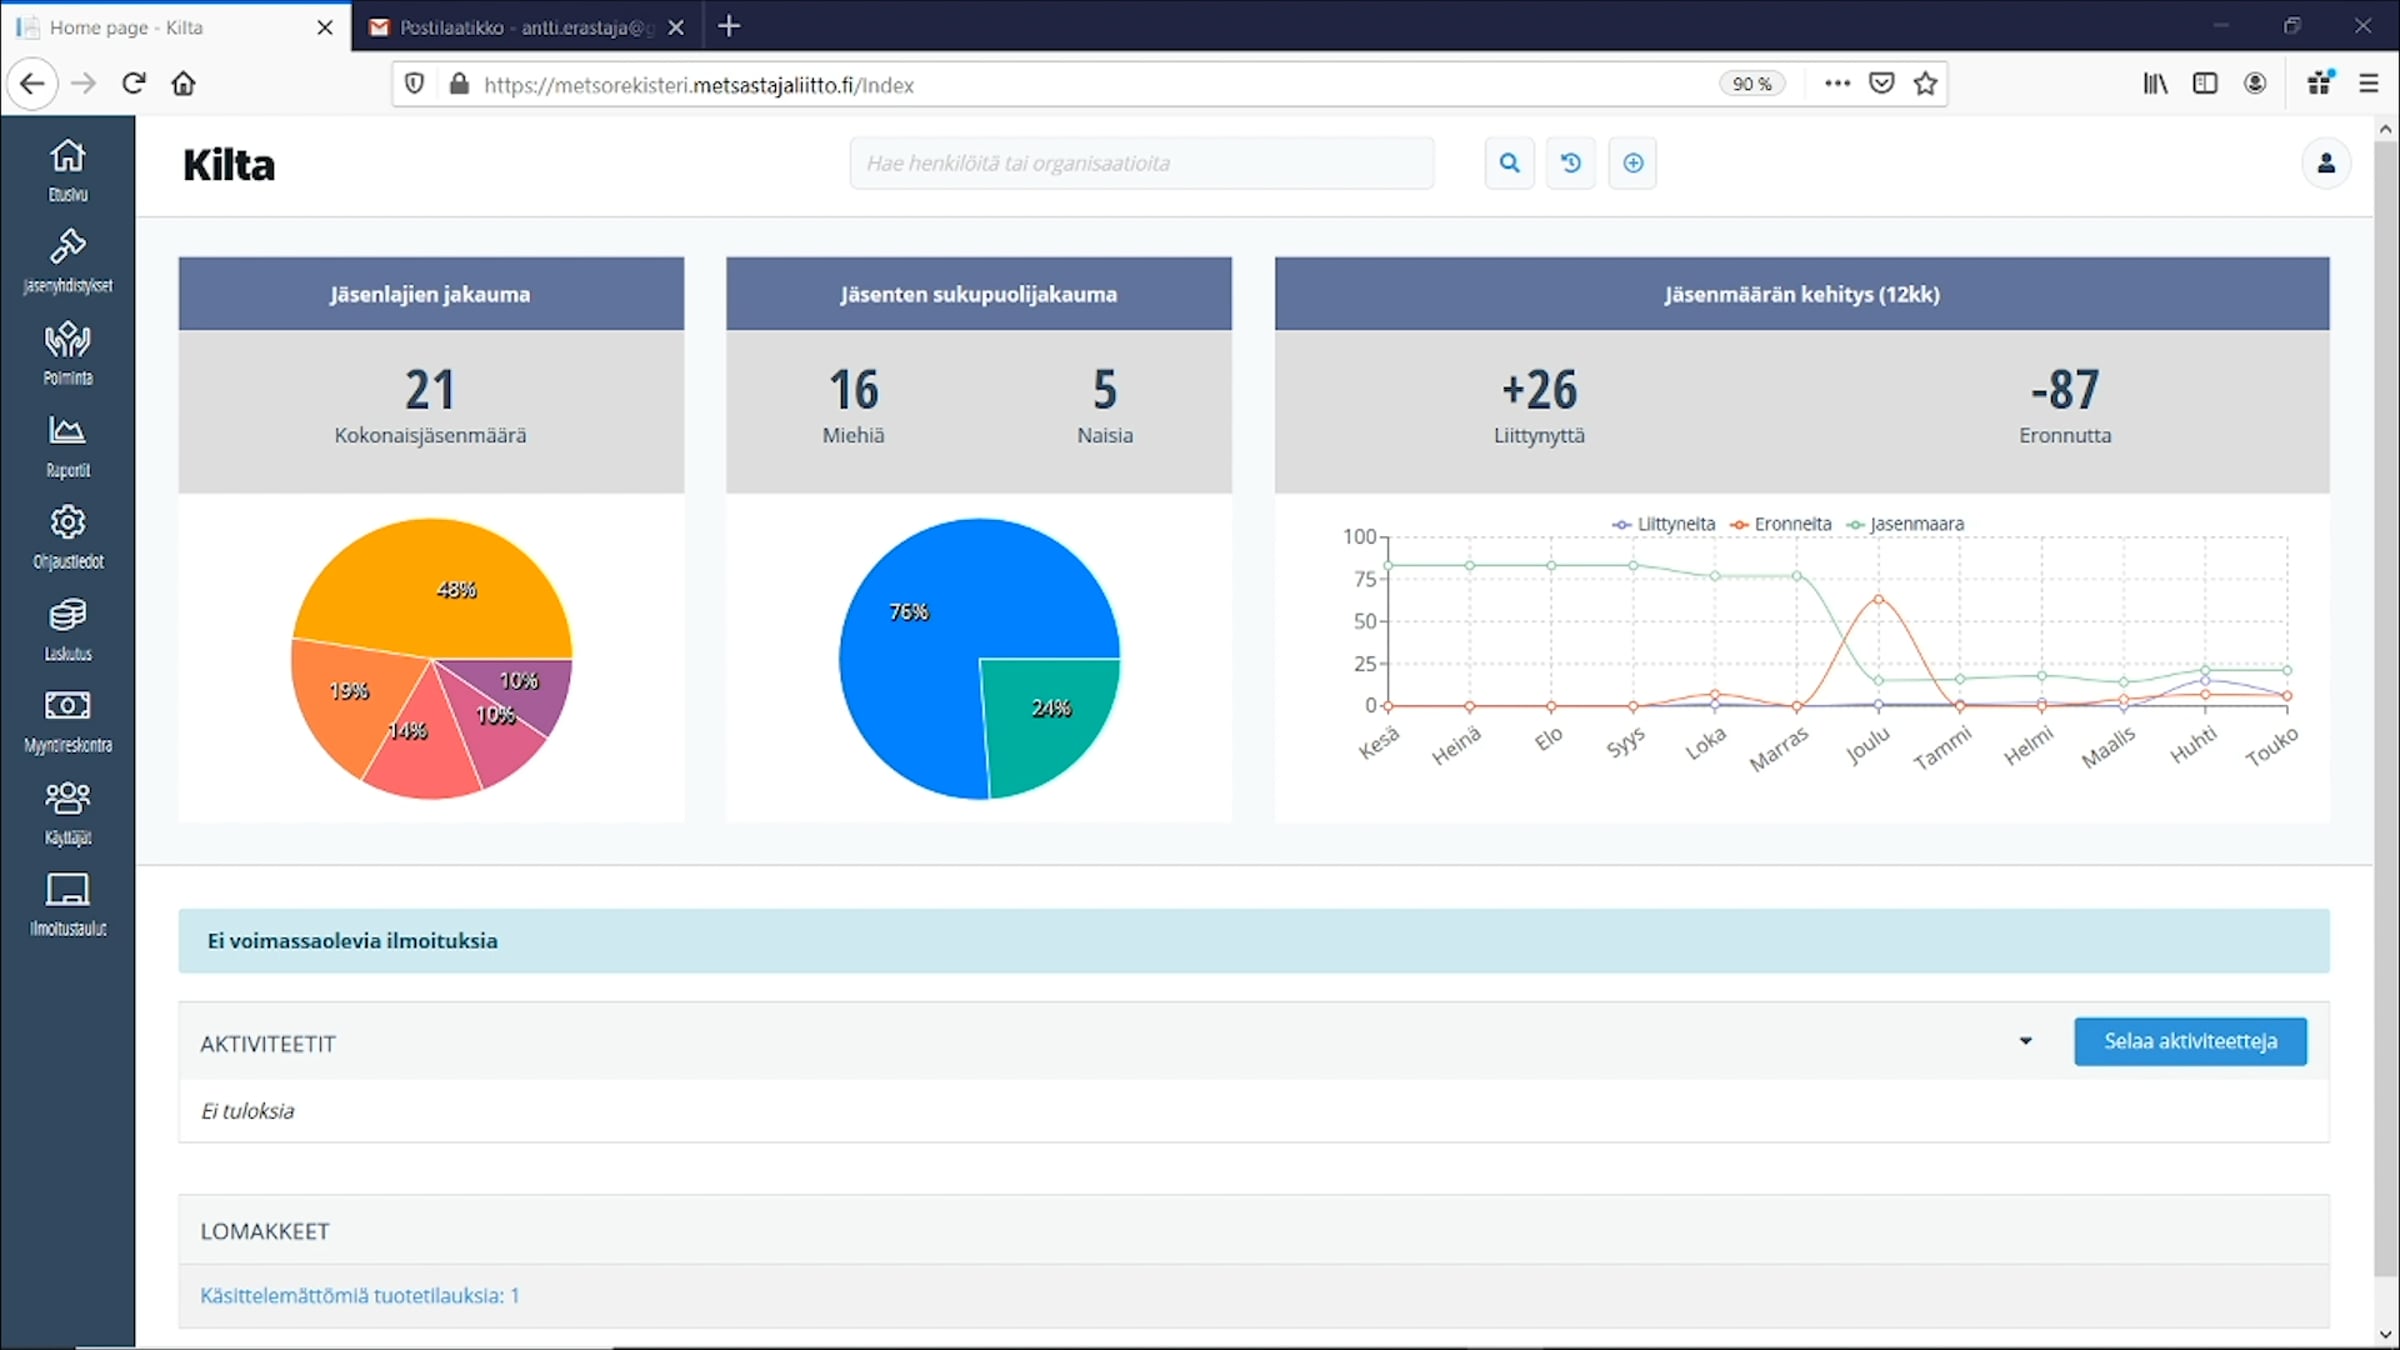This screenshot has height=1350, width=2400.
Task: Open Käyttäjät users icon
Action: (68, 814)
